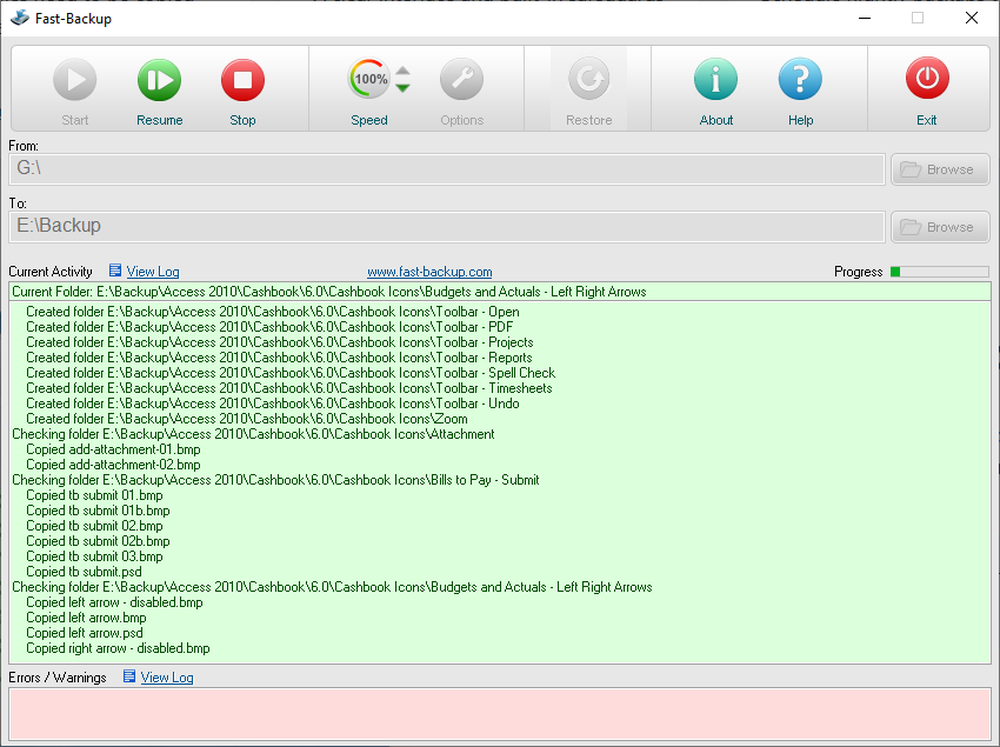This screenshot has width=1000, height=747.
Task: Browse for the From source folder
Action: [x=940, y=170]
